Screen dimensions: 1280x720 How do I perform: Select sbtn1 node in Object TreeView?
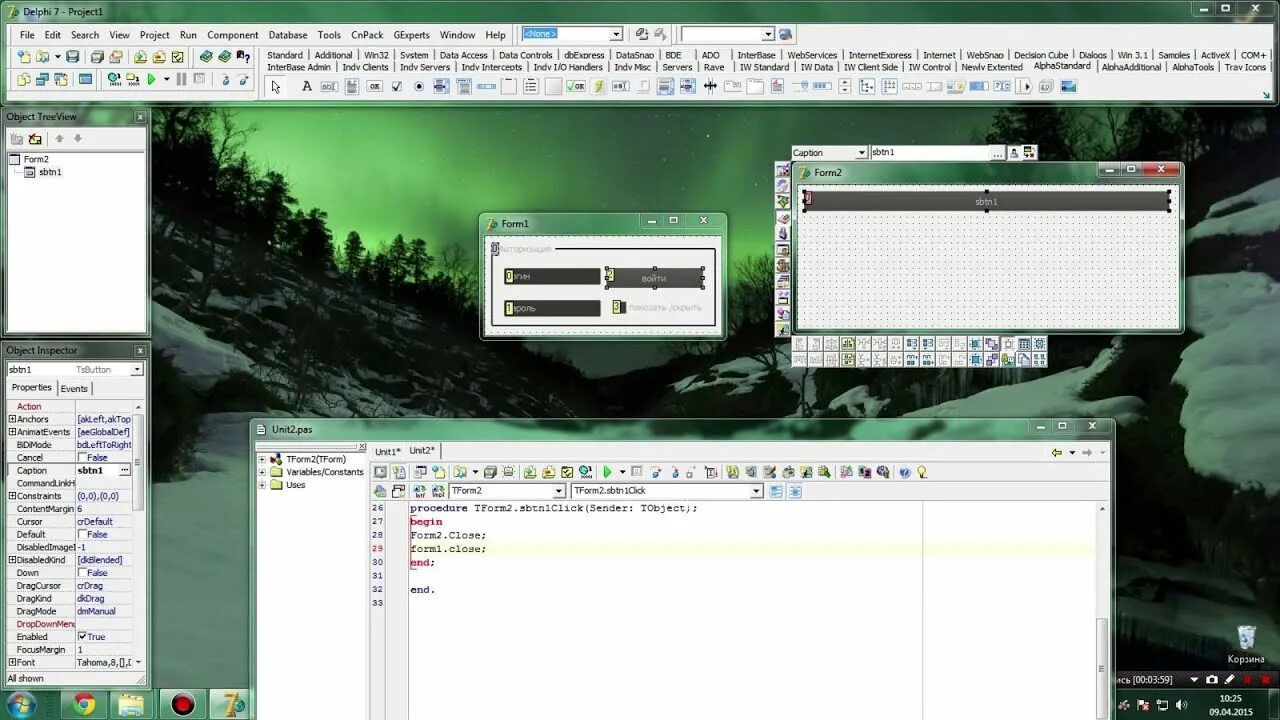pos(49,172)
